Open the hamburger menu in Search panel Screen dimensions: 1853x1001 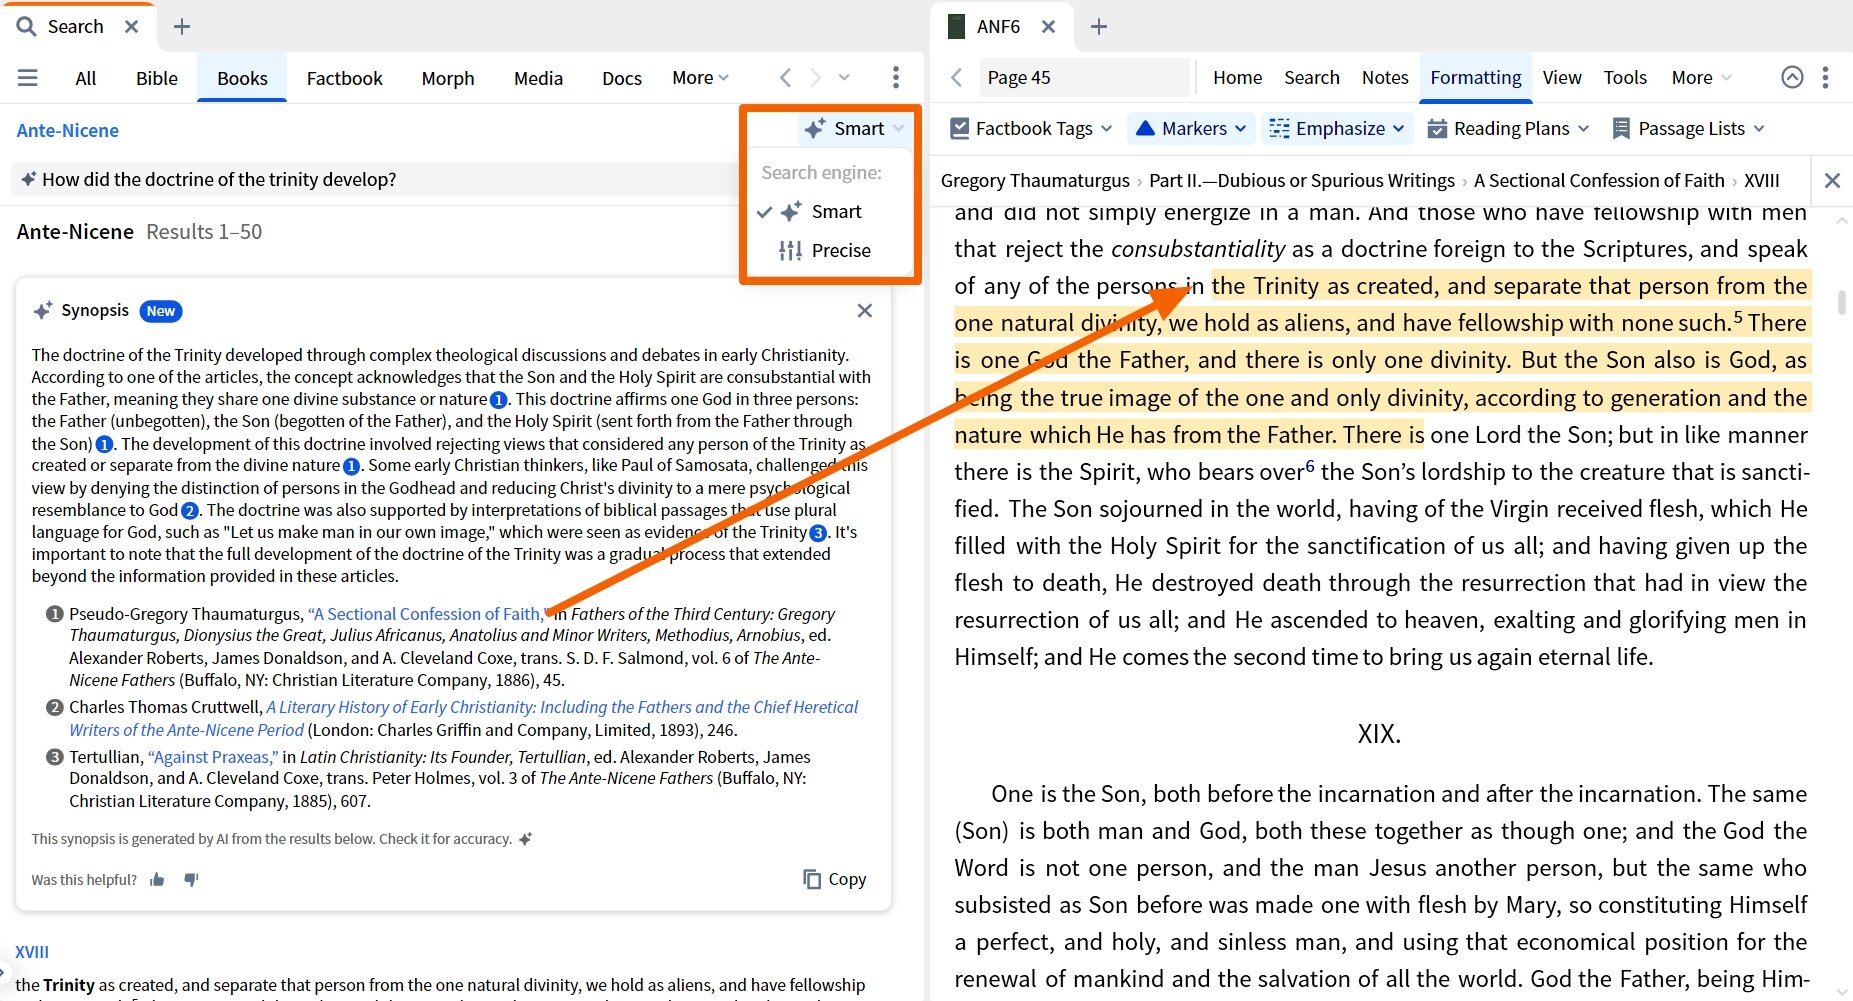point(28,78)
